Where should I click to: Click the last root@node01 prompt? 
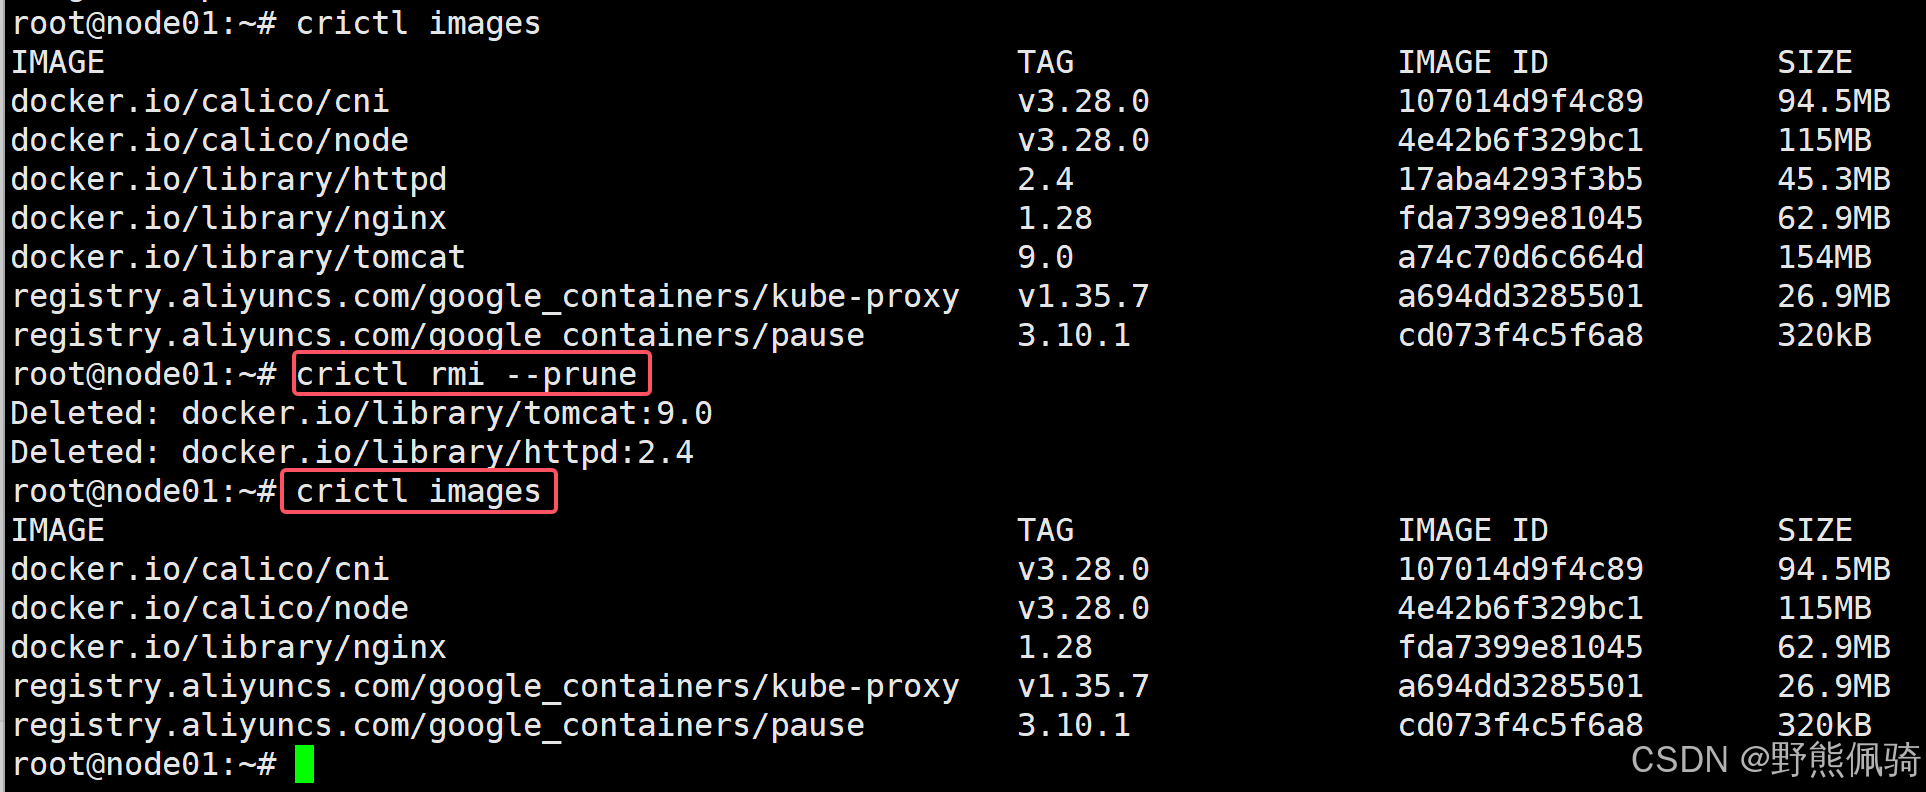pos(144,764)
